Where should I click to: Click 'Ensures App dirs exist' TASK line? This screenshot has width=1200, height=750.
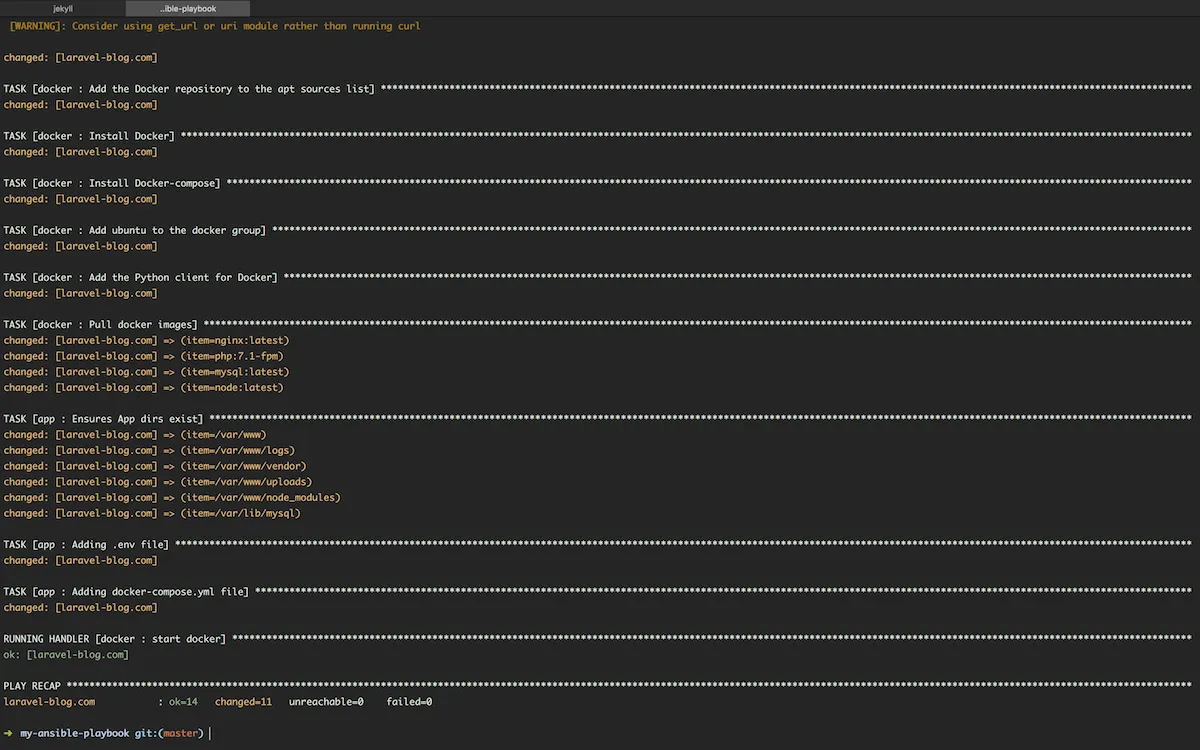coord(598,418)
